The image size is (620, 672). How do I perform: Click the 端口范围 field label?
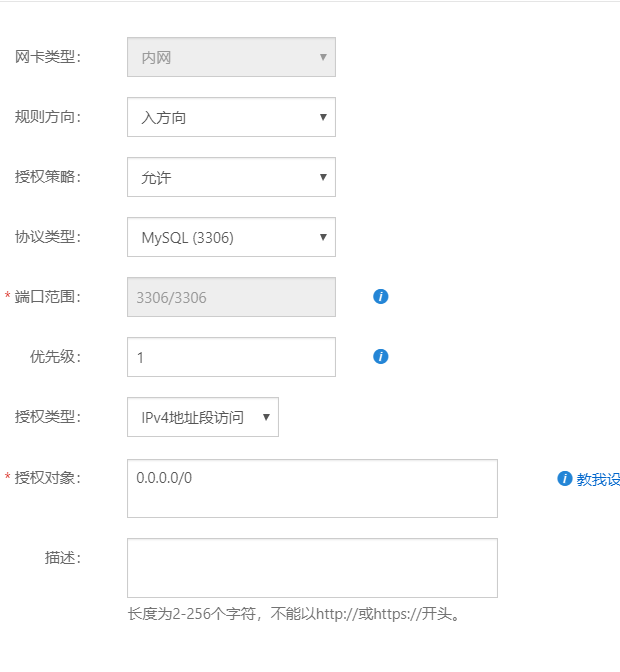tap(48, 297)
